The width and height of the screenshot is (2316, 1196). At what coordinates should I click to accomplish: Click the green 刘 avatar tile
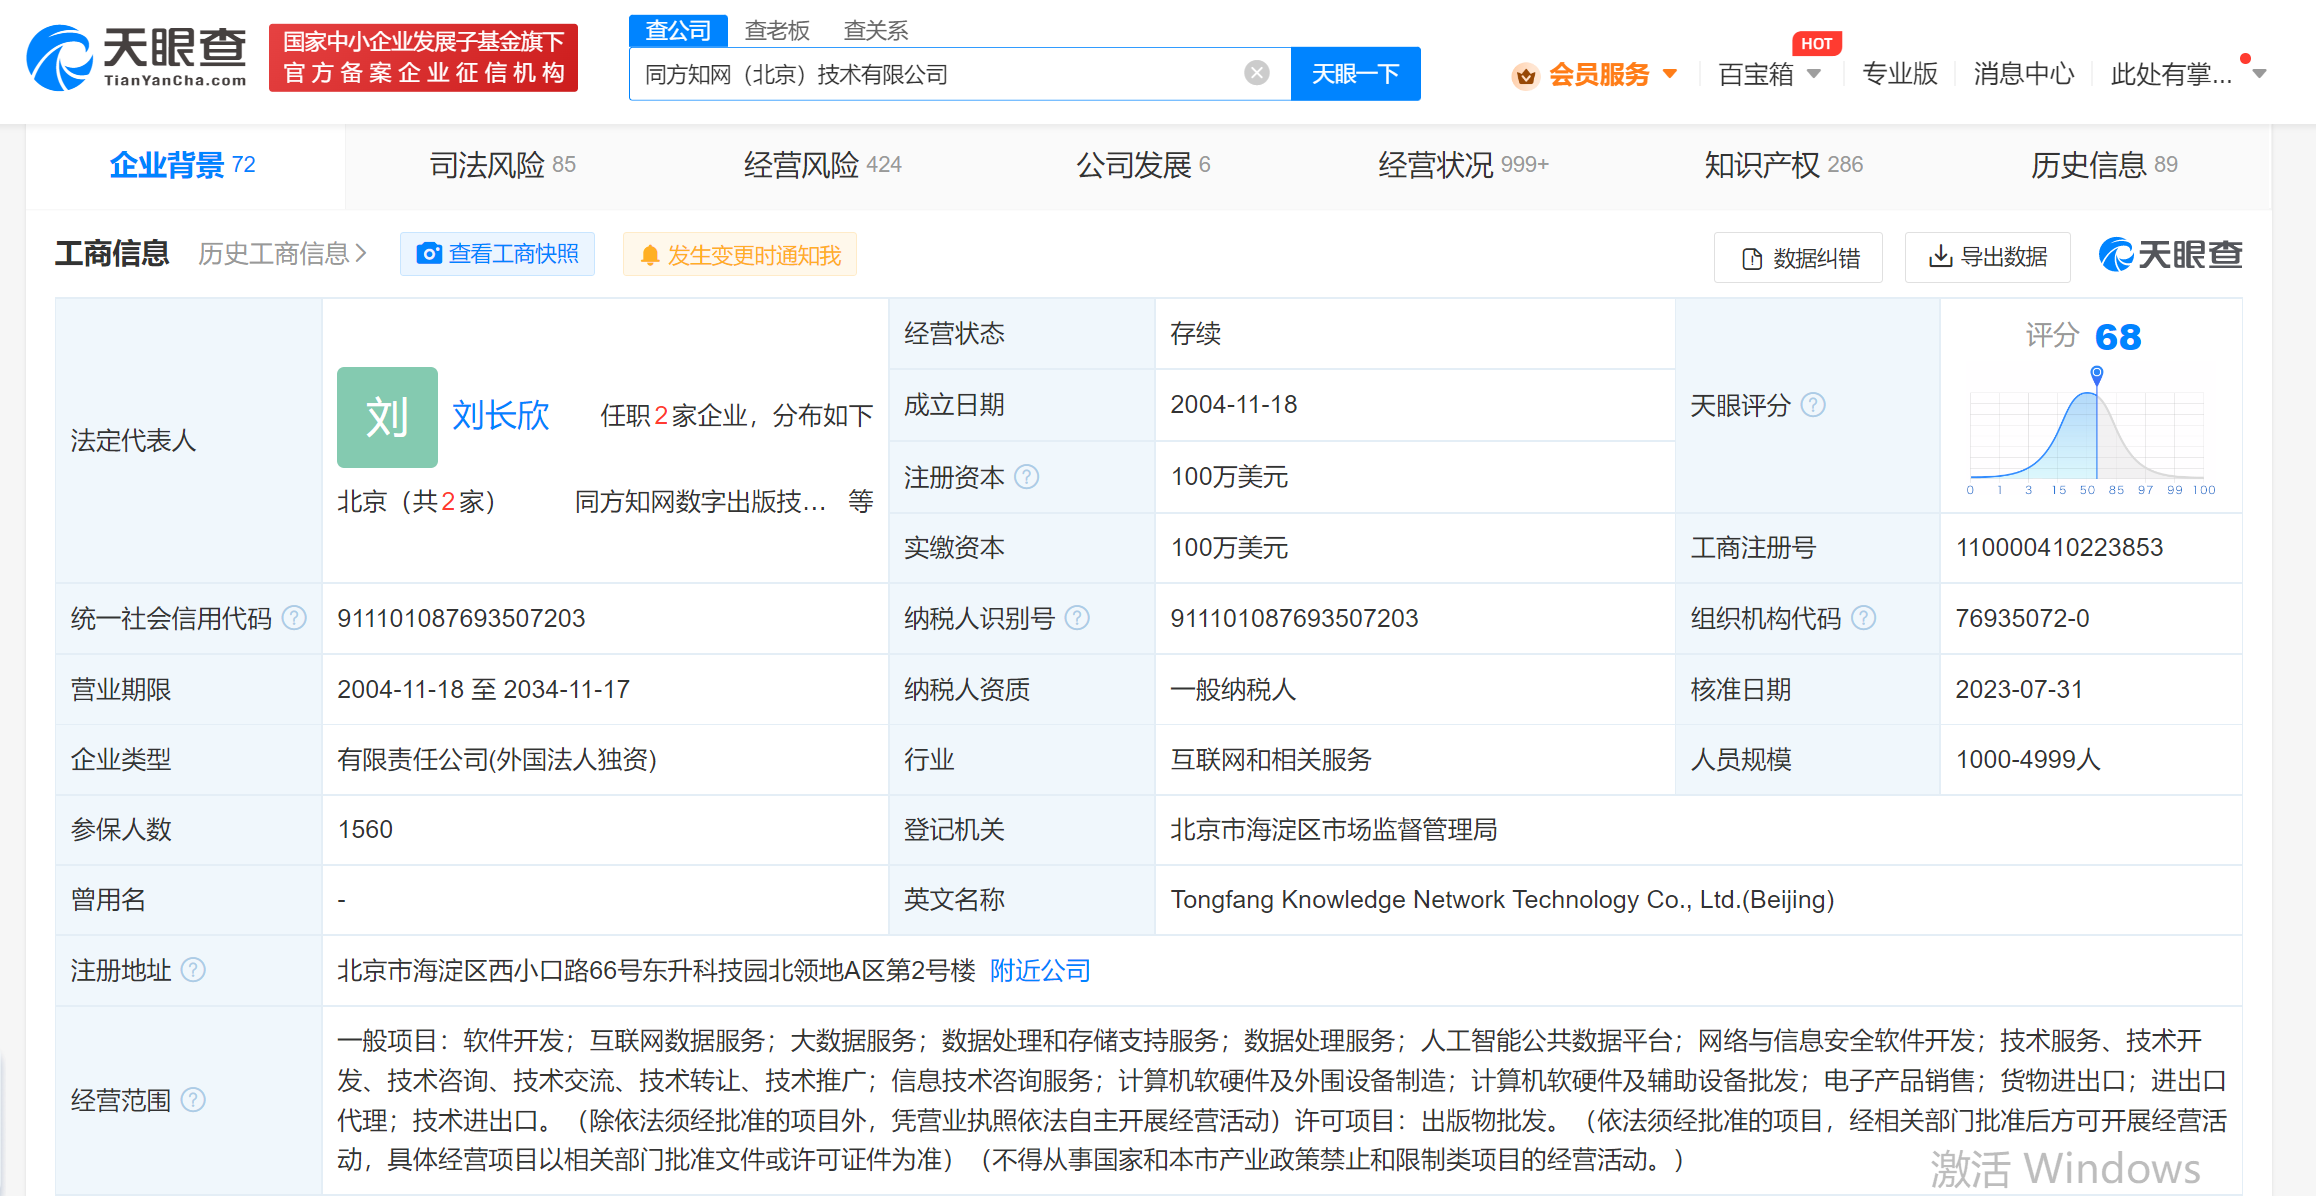pyautogui.click(x=387, y=417)
